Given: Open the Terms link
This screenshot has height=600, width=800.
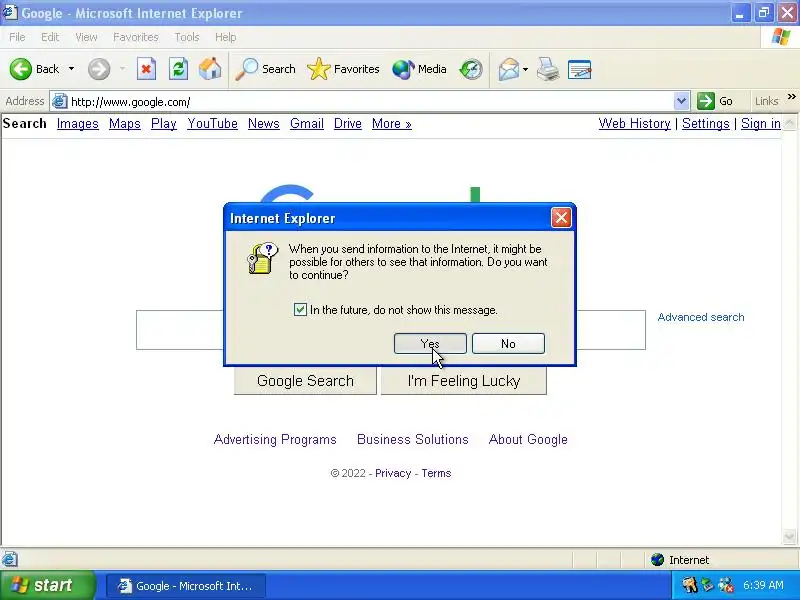Looking at the screenshot, I should [436, 473].
